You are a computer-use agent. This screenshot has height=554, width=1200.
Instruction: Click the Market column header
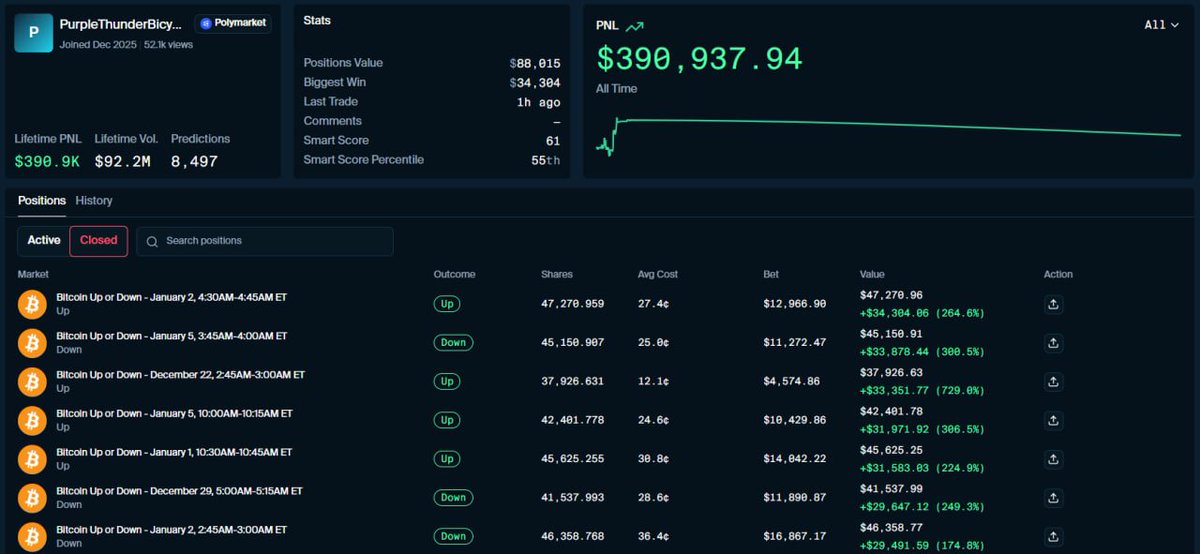33,274
